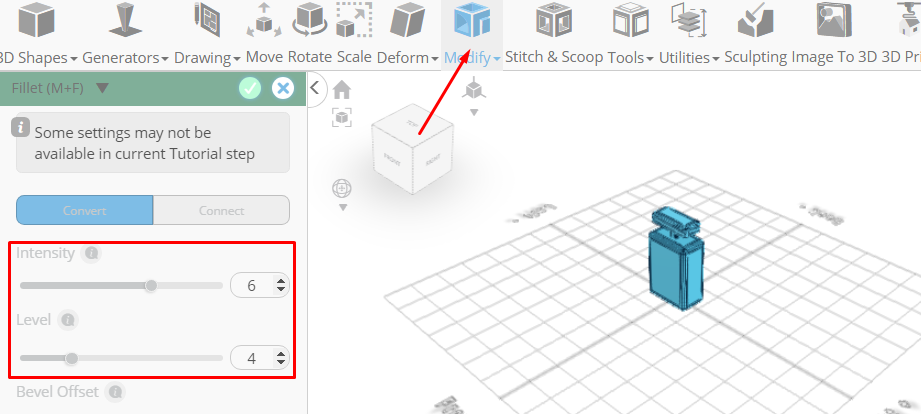The height and width of the screenshot is (414, 921).
Task: Reset view with the Home icon
Action: coord(342,90)
